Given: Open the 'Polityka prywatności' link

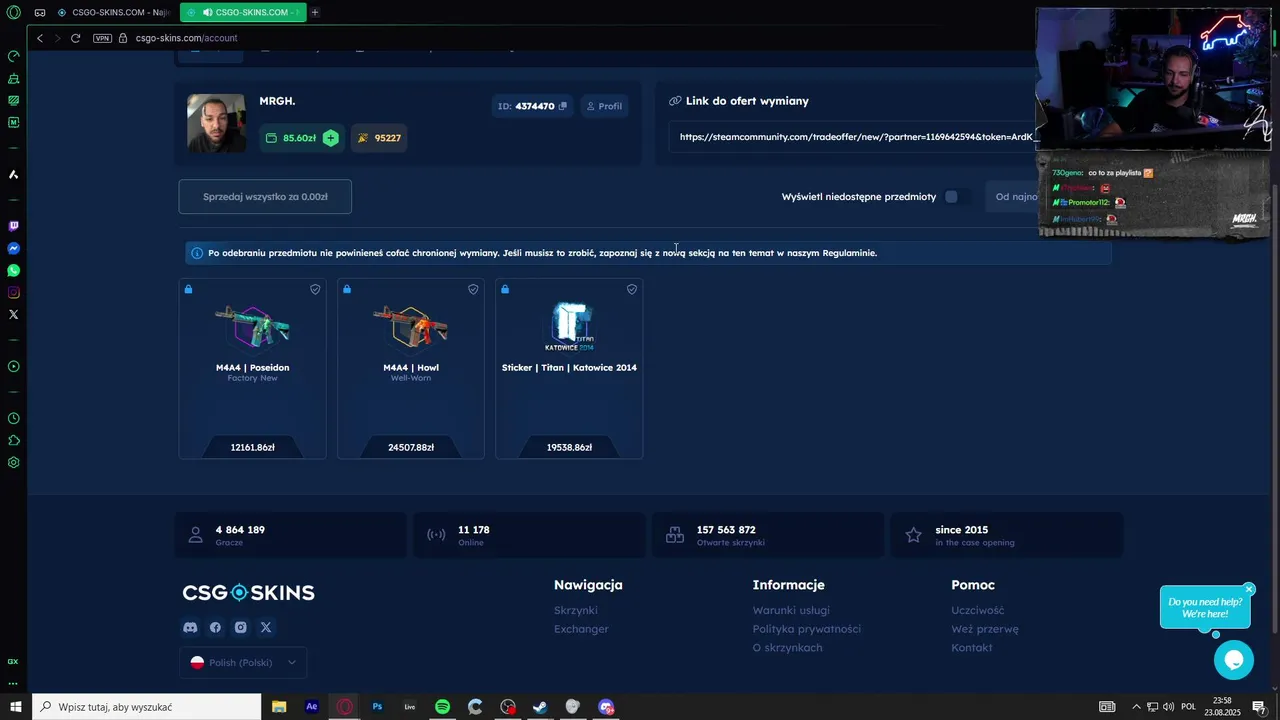Looking at the screenshot, I should click(807, 629).
